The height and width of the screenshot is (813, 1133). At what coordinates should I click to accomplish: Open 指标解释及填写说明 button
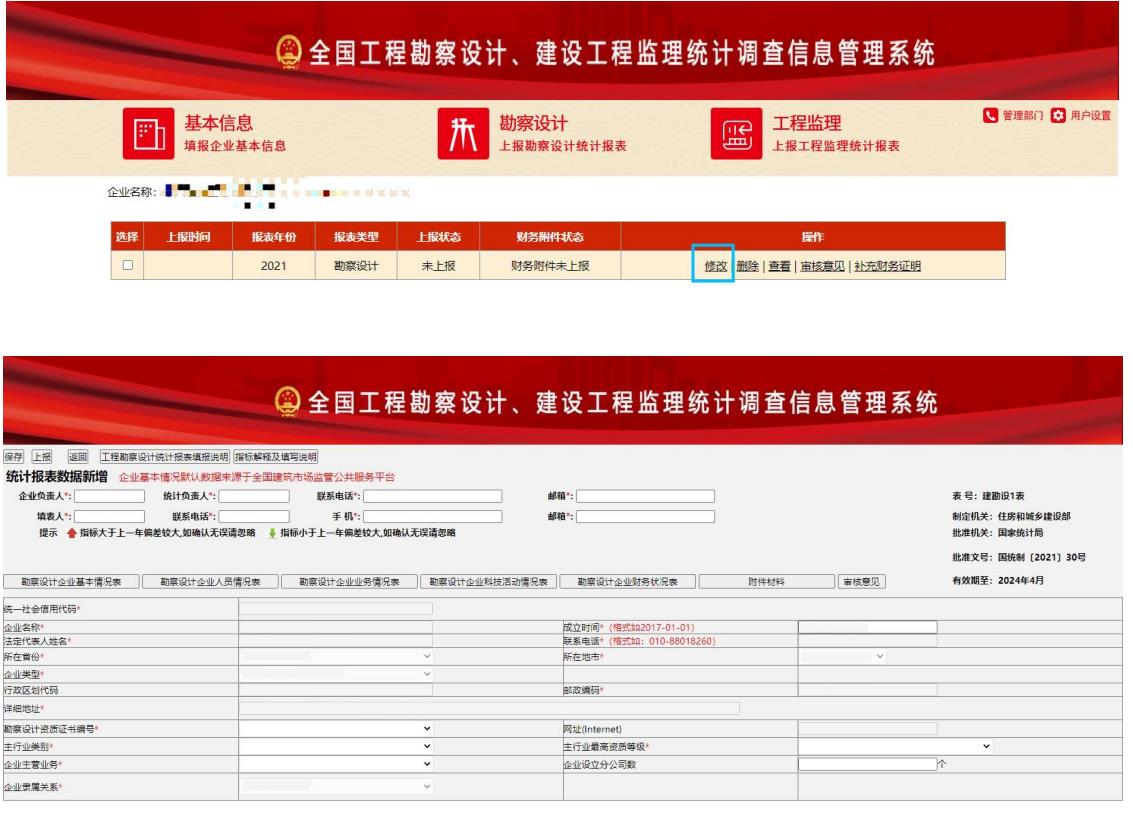(x=275, y=456)
